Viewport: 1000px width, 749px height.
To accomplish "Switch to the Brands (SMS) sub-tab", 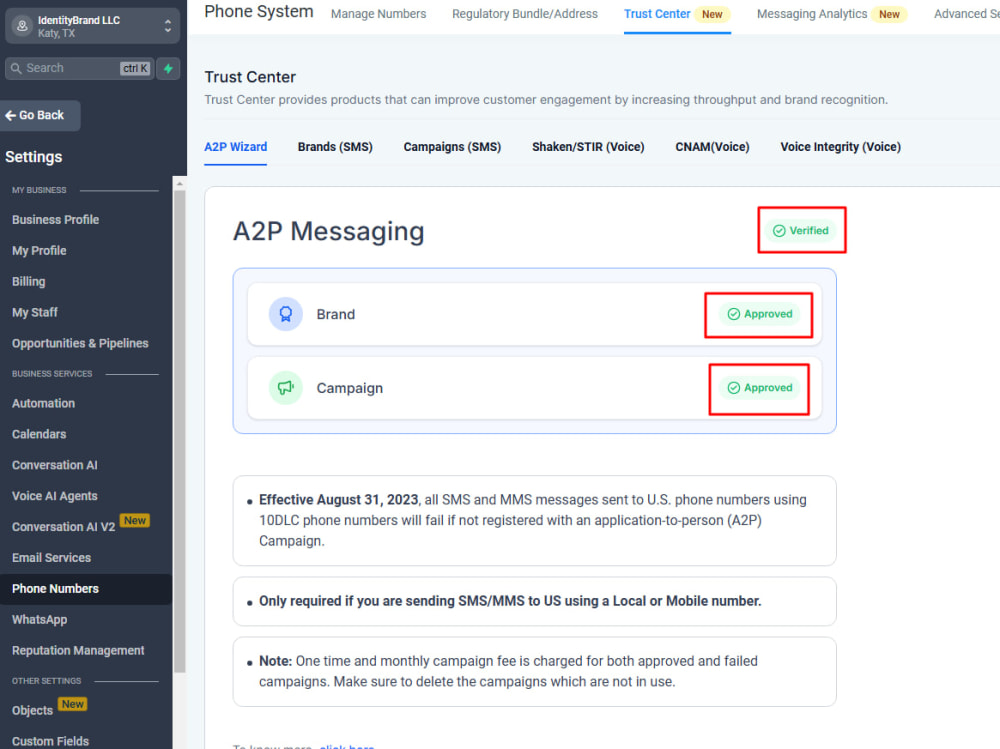I will point(335,147).
